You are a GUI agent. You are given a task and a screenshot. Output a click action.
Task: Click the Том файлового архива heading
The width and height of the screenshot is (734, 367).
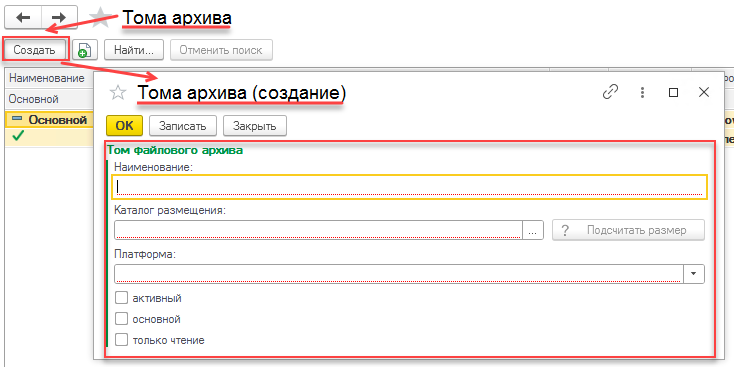click(175, 150)
